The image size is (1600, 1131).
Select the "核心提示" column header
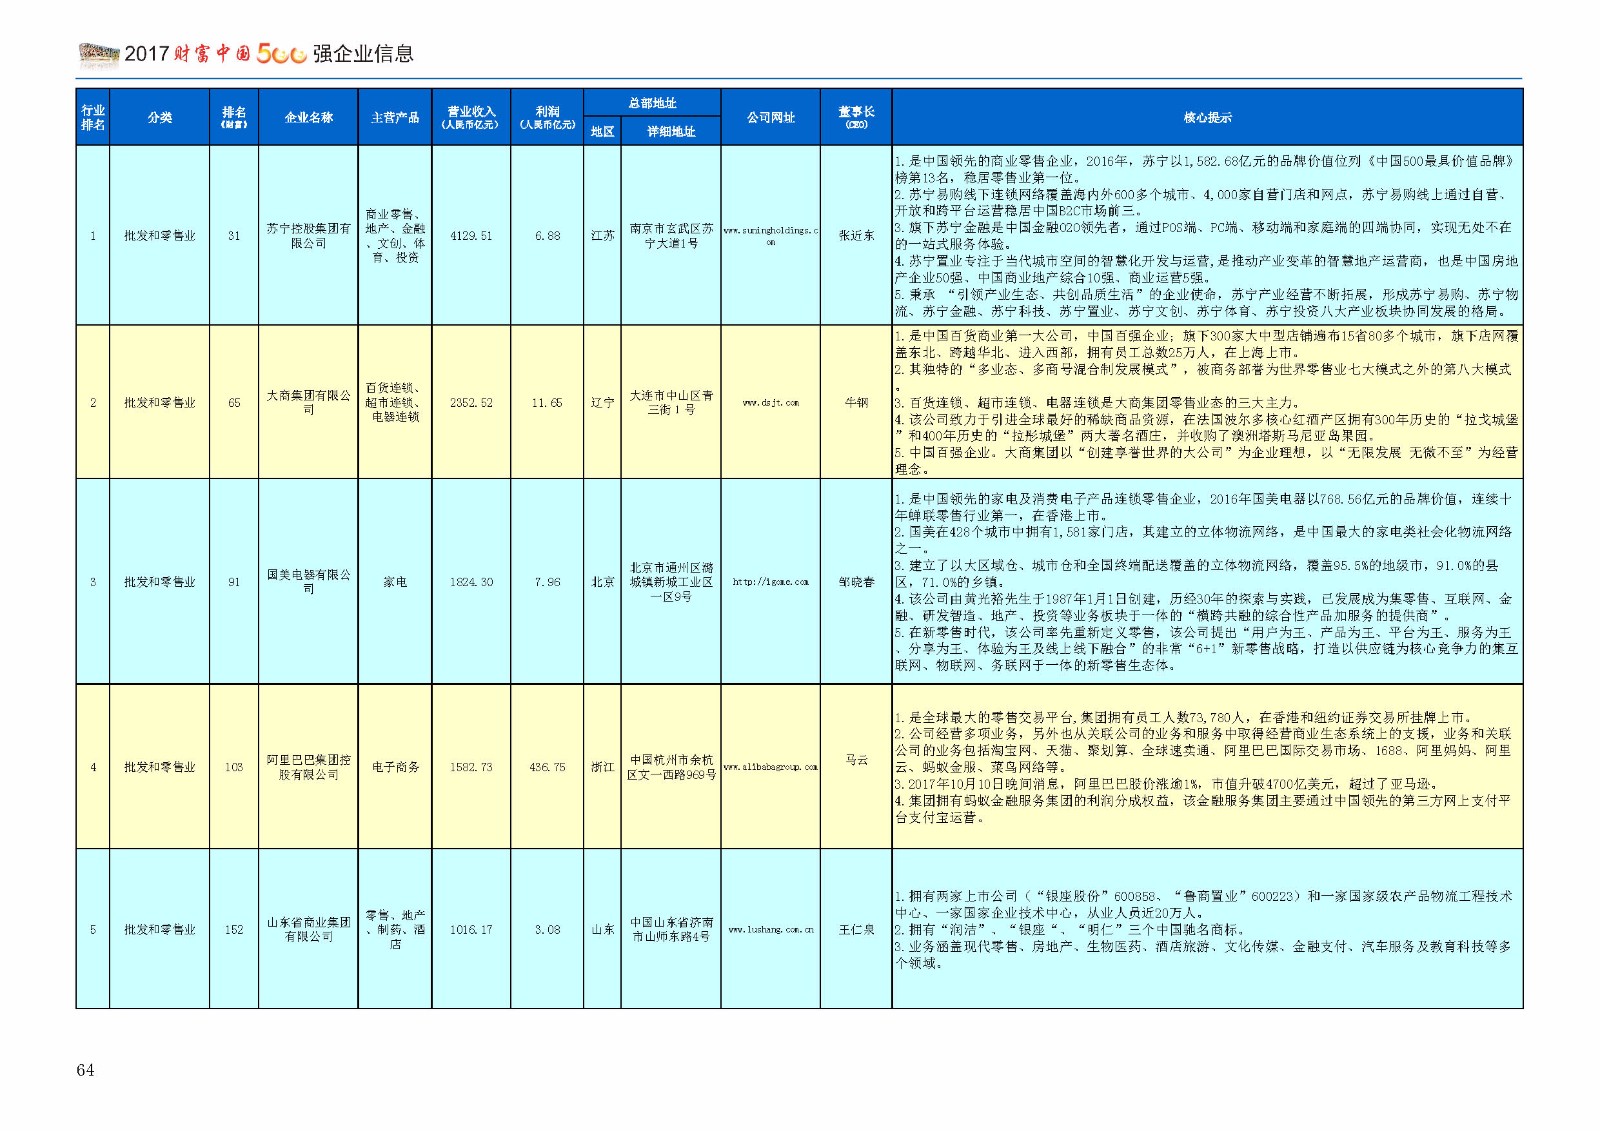tap(1207, 117)
